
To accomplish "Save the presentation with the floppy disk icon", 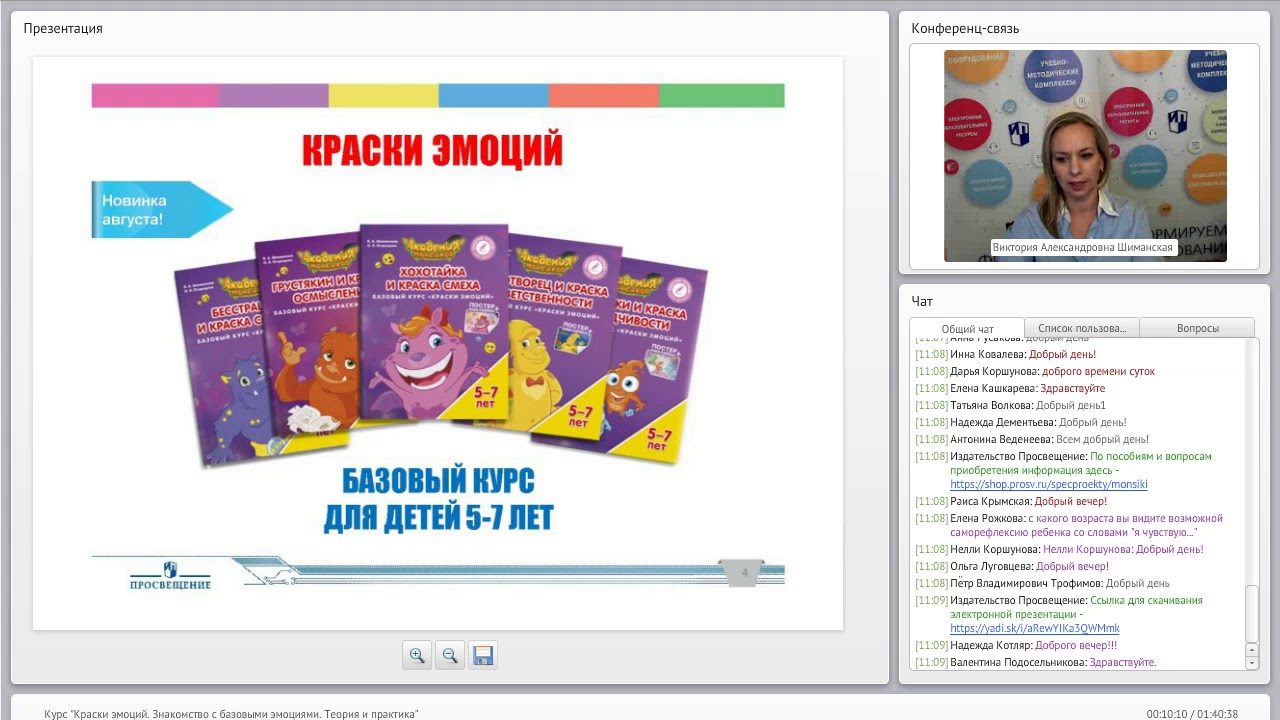I will [x=483, y=655].
